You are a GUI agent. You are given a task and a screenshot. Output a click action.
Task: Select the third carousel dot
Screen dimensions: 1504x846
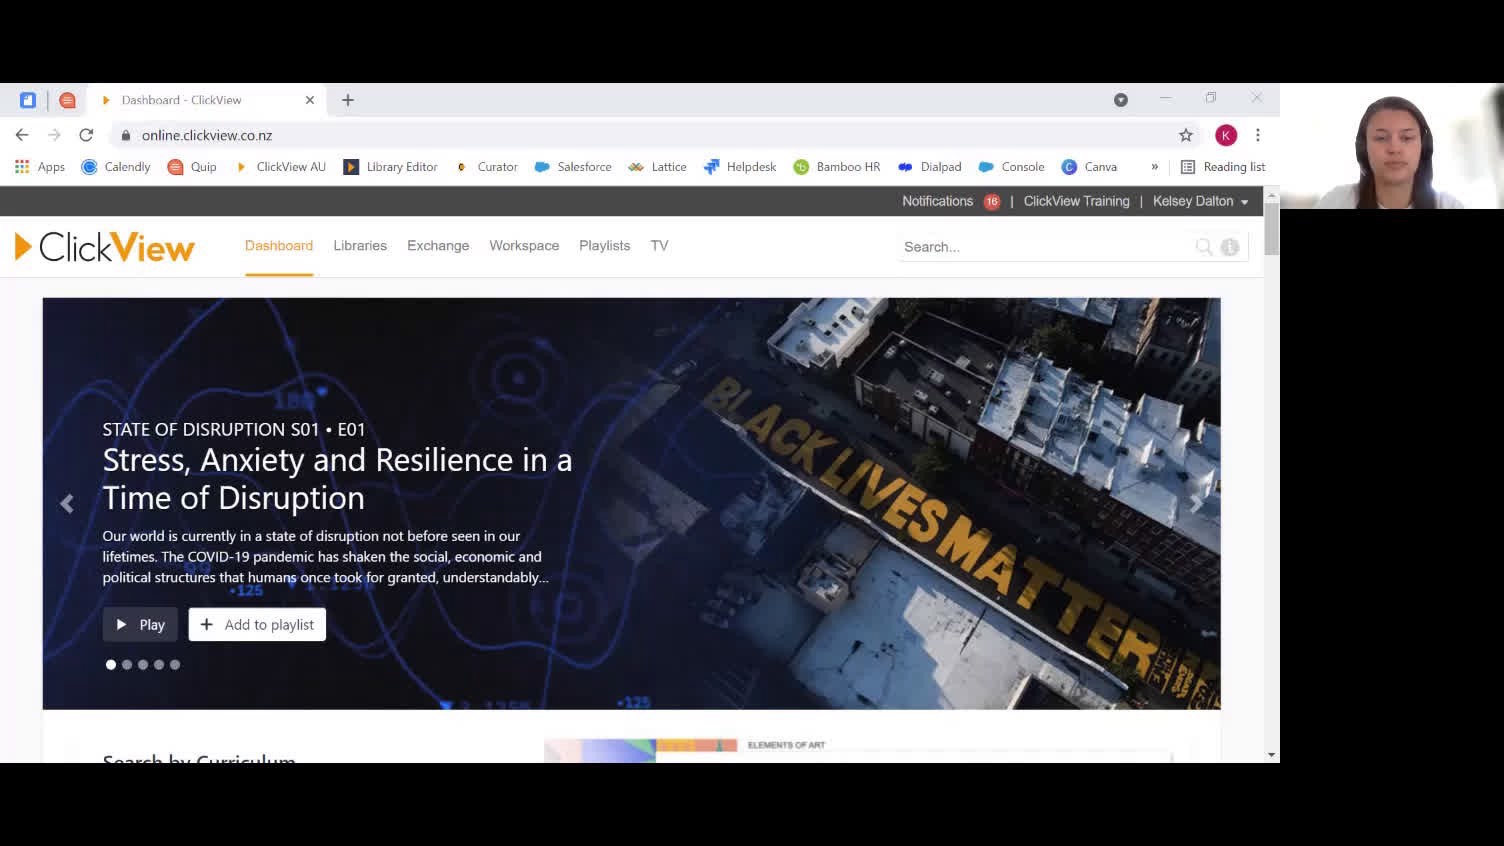(x=143, y=665)
